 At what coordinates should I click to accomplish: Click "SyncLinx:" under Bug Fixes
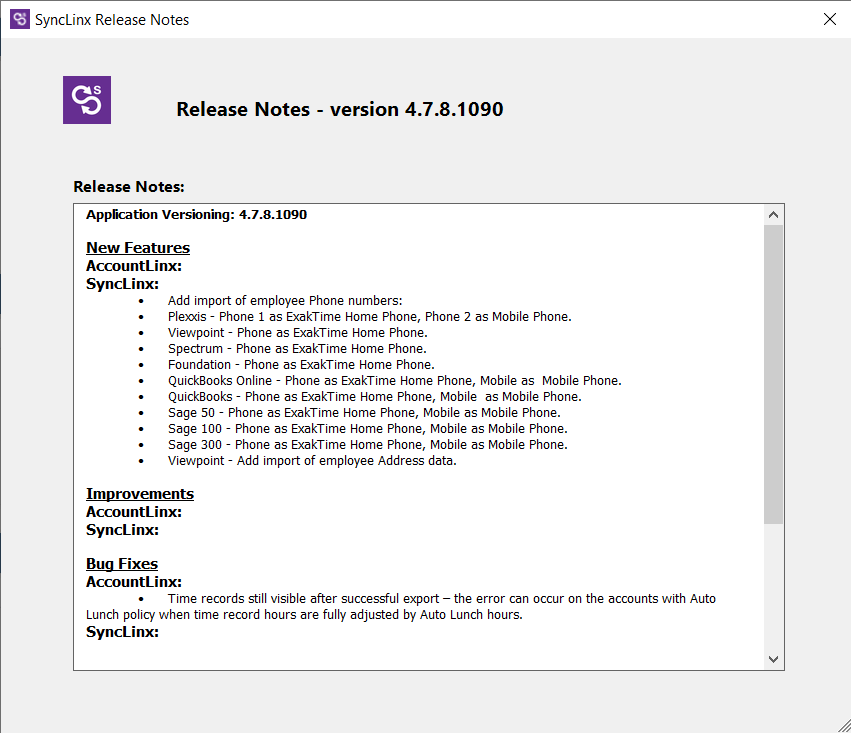coord(122,632)
